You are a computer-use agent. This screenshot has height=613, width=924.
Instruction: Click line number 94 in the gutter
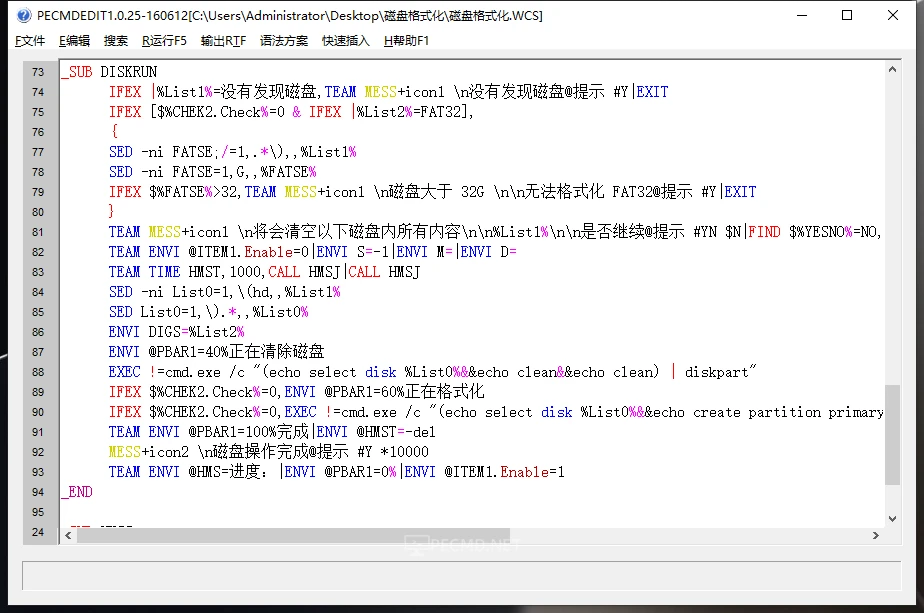tap(38, 492)
